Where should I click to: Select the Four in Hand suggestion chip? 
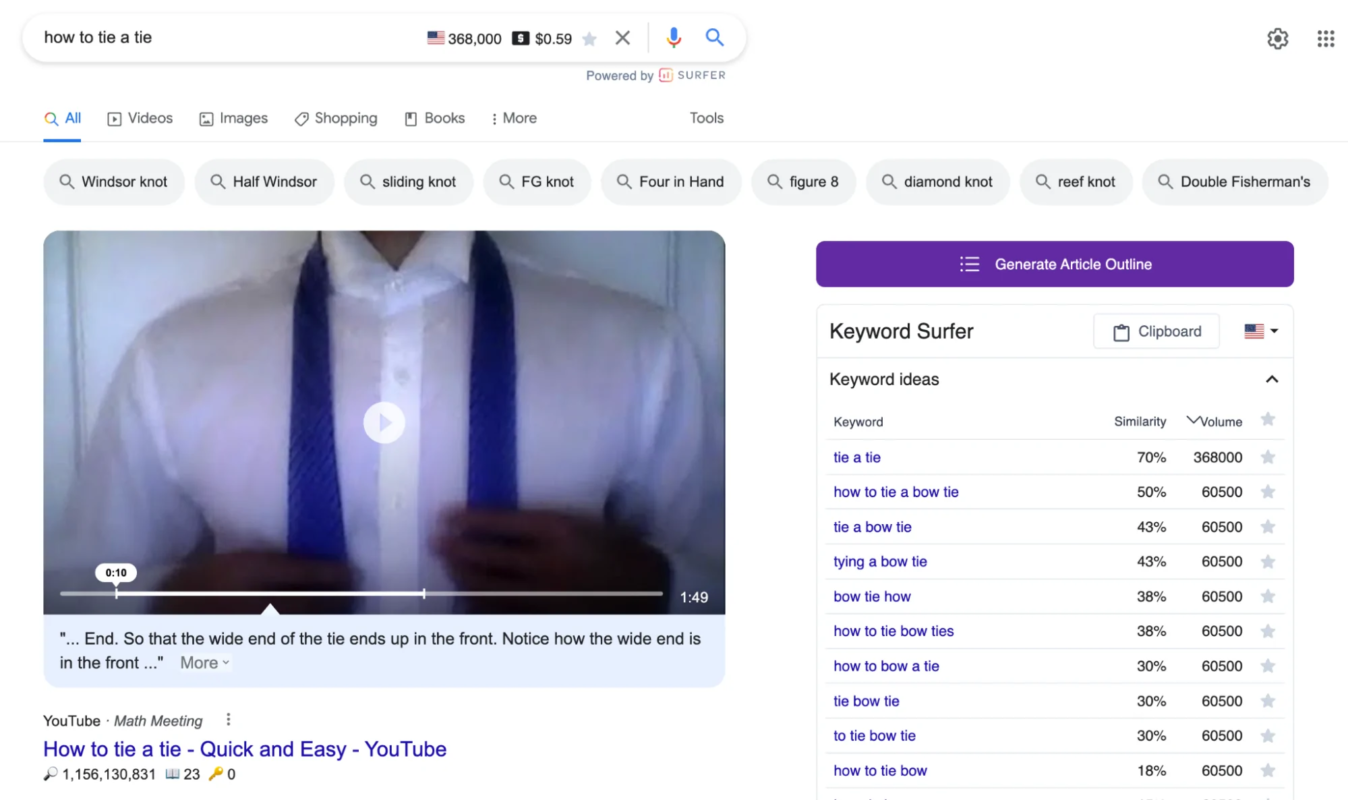pyautogui.click(x=671, y=182)
